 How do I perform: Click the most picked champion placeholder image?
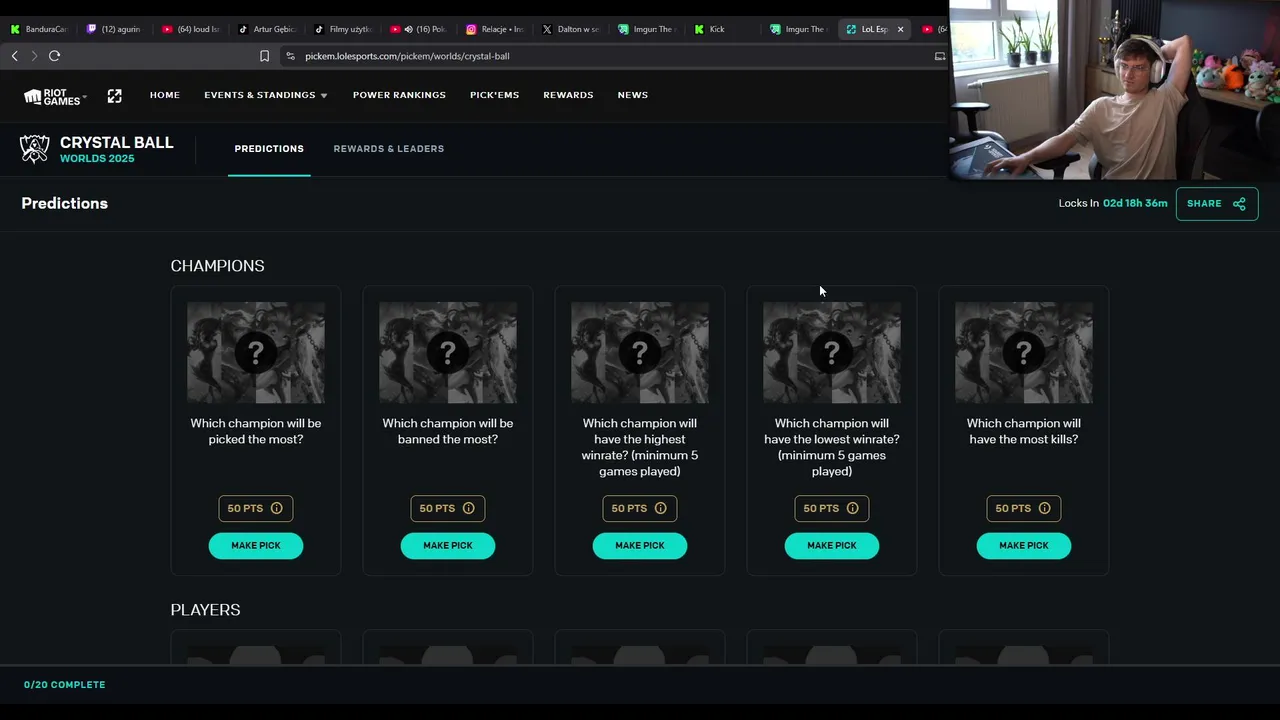click(256, 353)
